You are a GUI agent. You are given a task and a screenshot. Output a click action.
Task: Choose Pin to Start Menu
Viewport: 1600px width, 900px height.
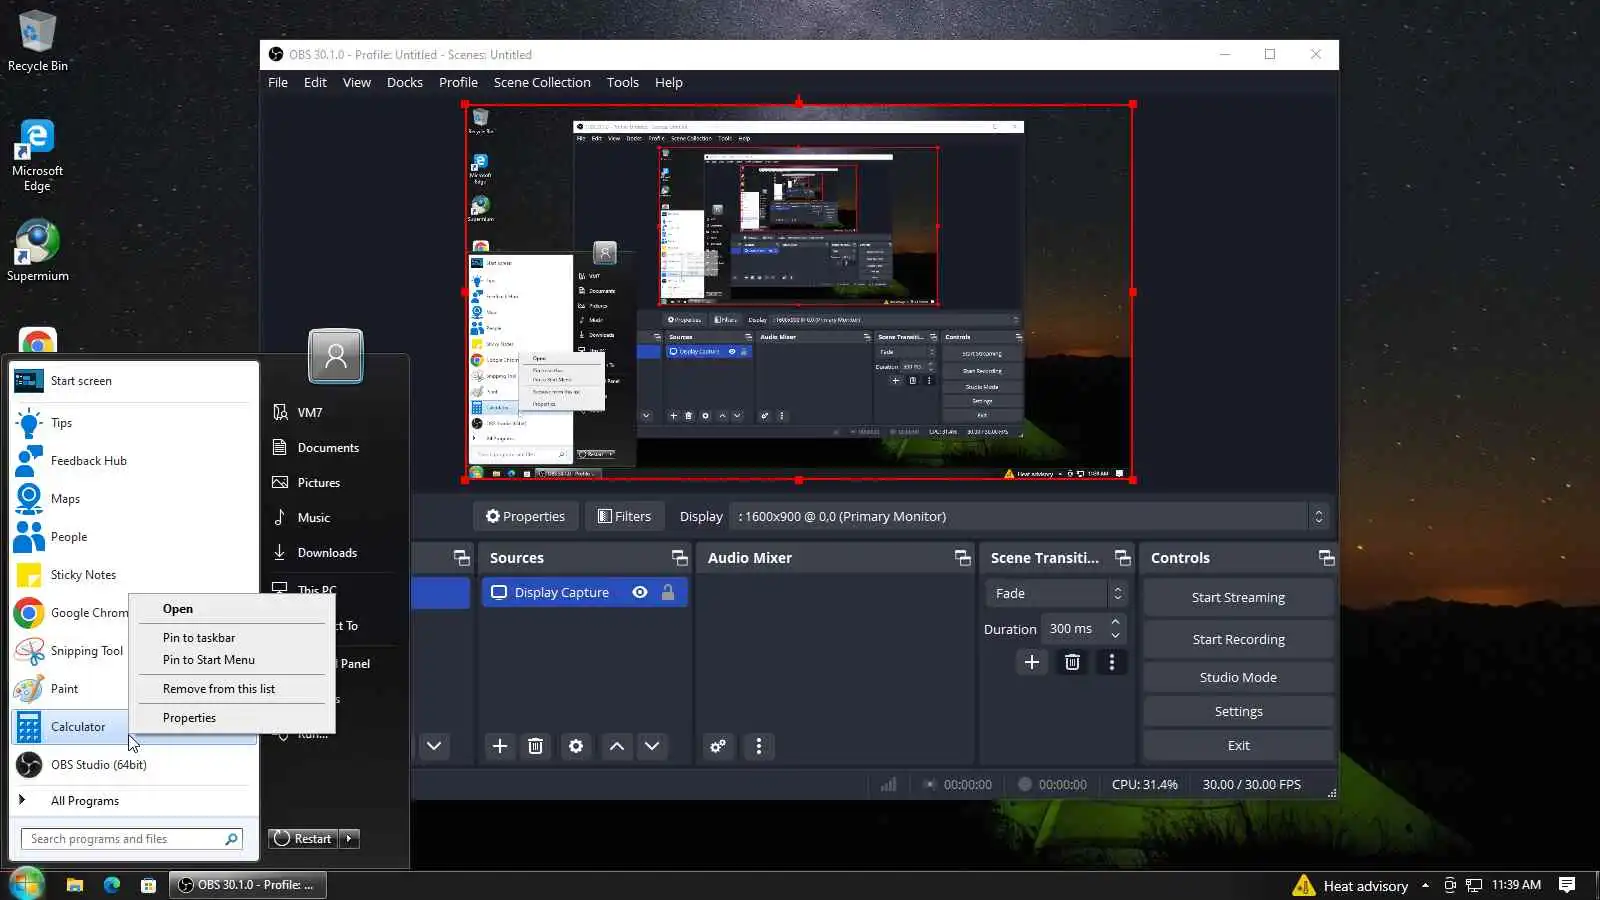pyautogui.click(x=232, y=660)
